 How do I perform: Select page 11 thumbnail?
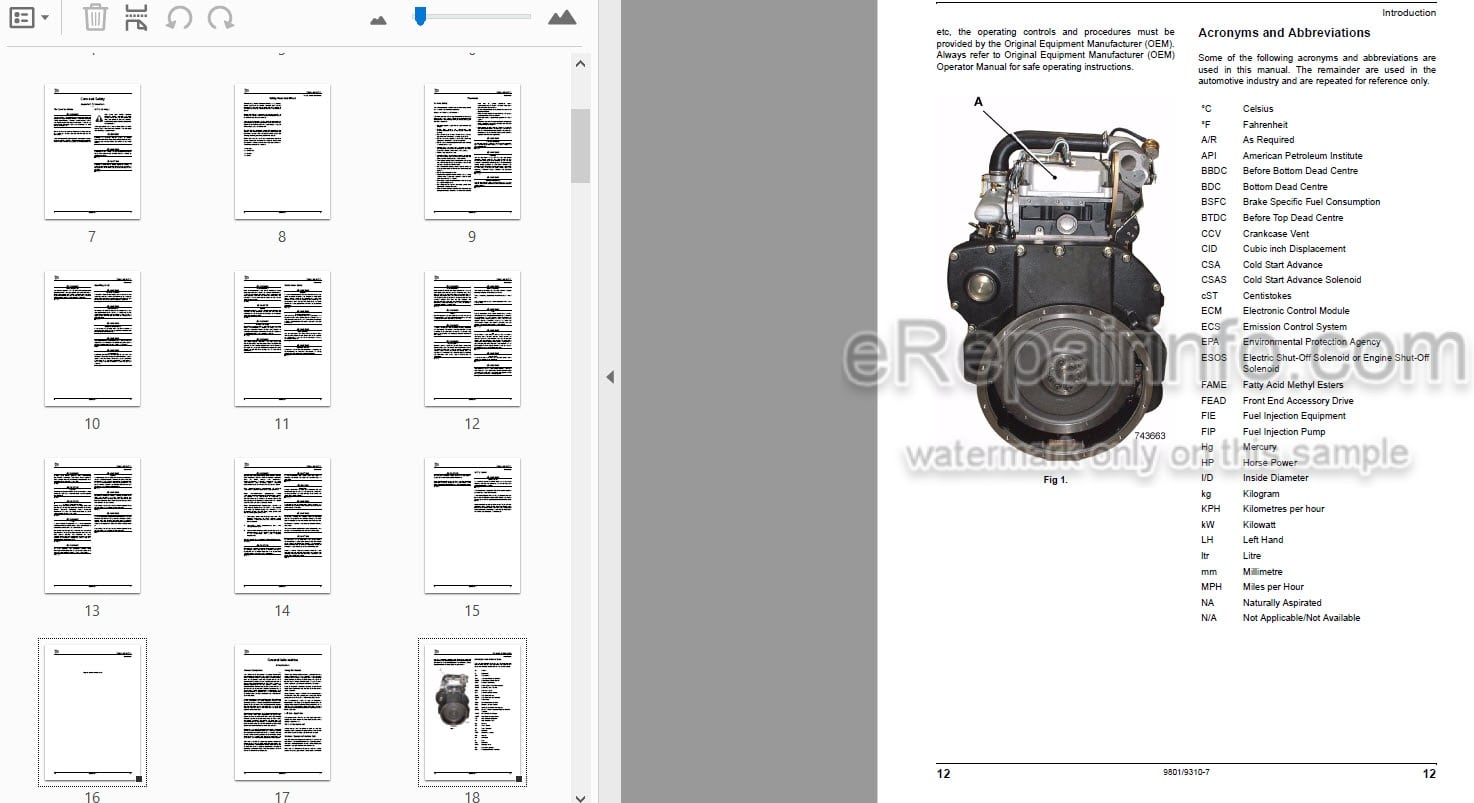(282, 339)
